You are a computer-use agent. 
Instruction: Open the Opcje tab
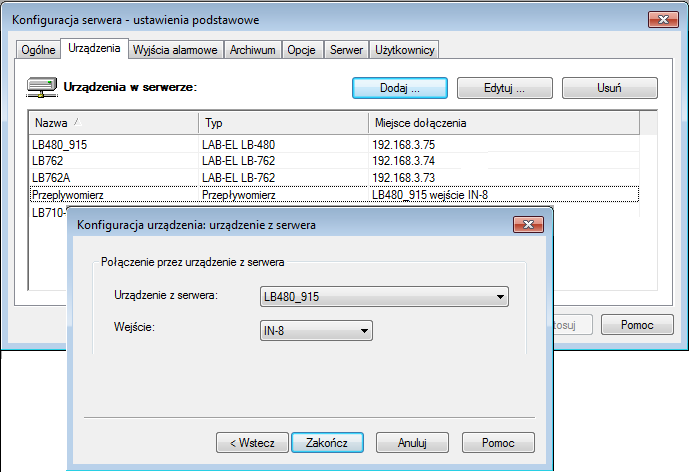[x=303, y=50]
